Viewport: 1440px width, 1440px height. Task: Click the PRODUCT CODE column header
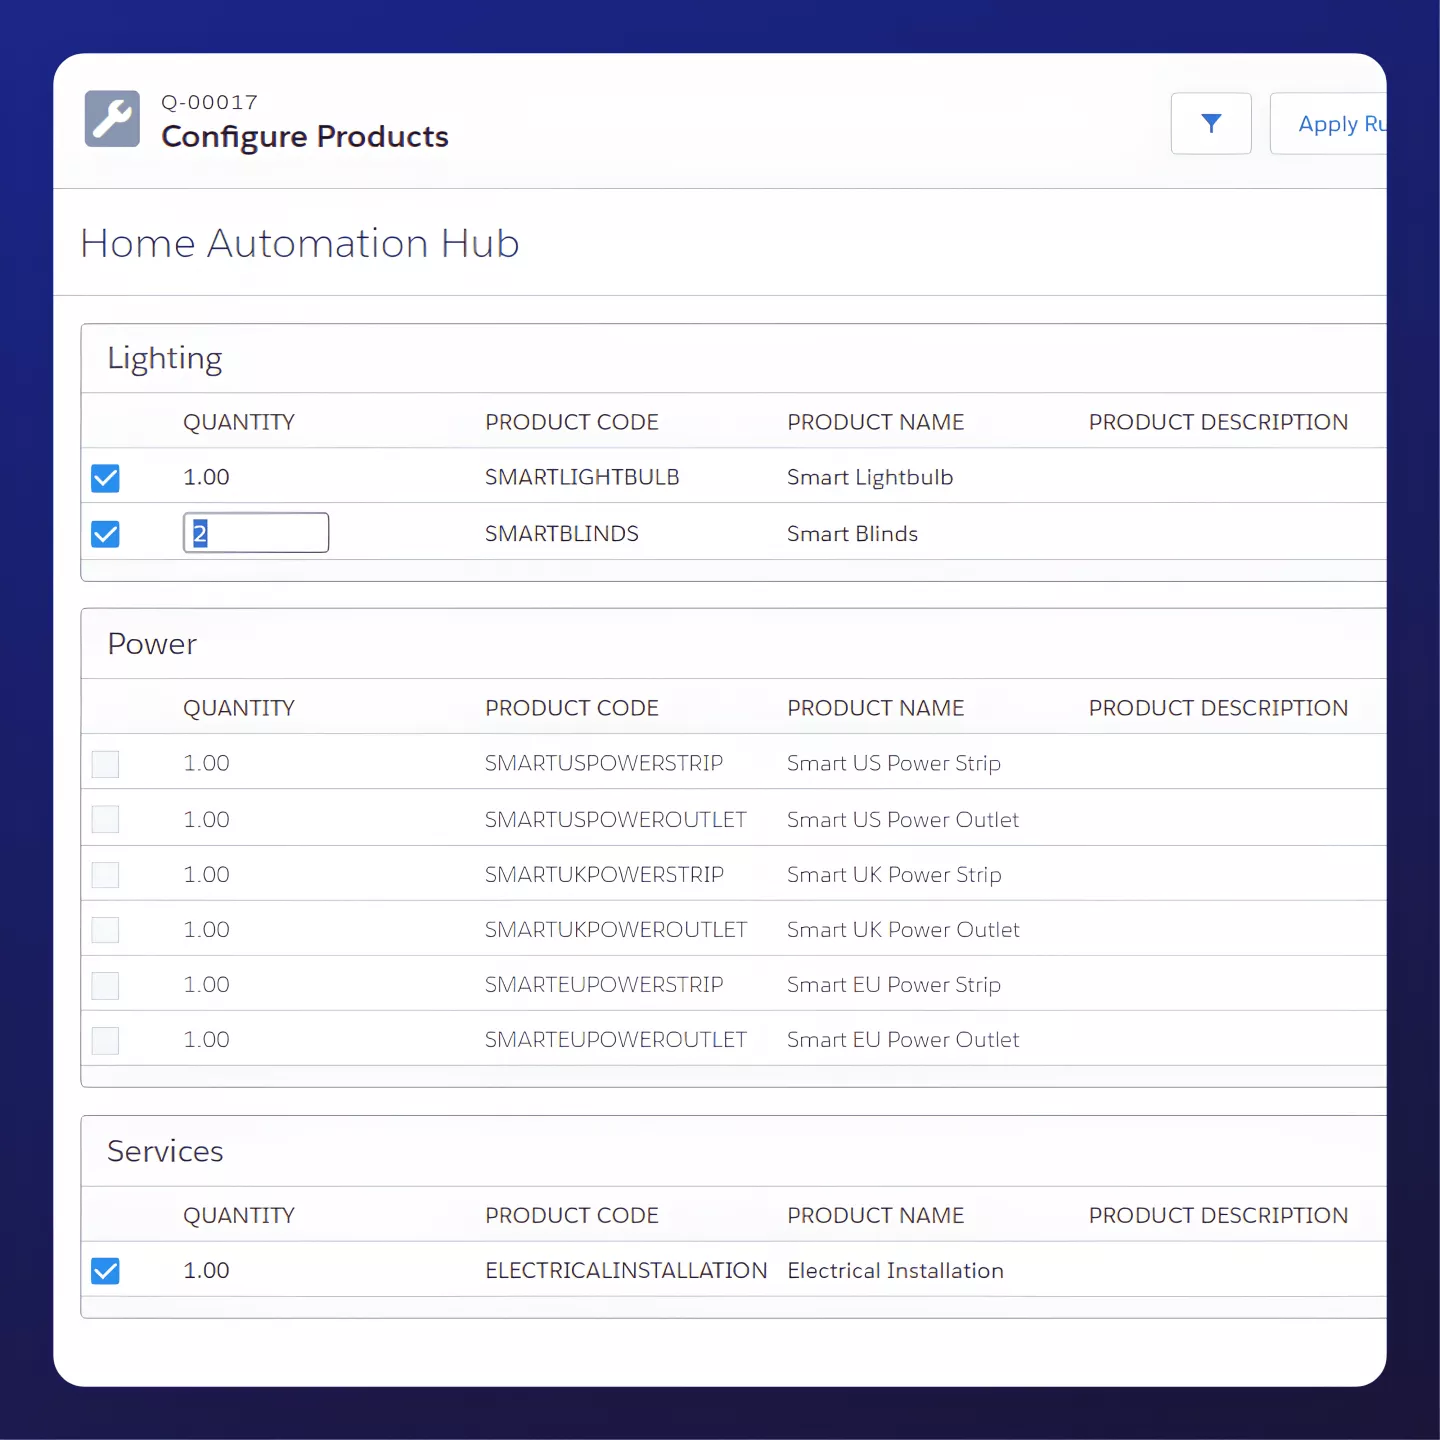571,421
